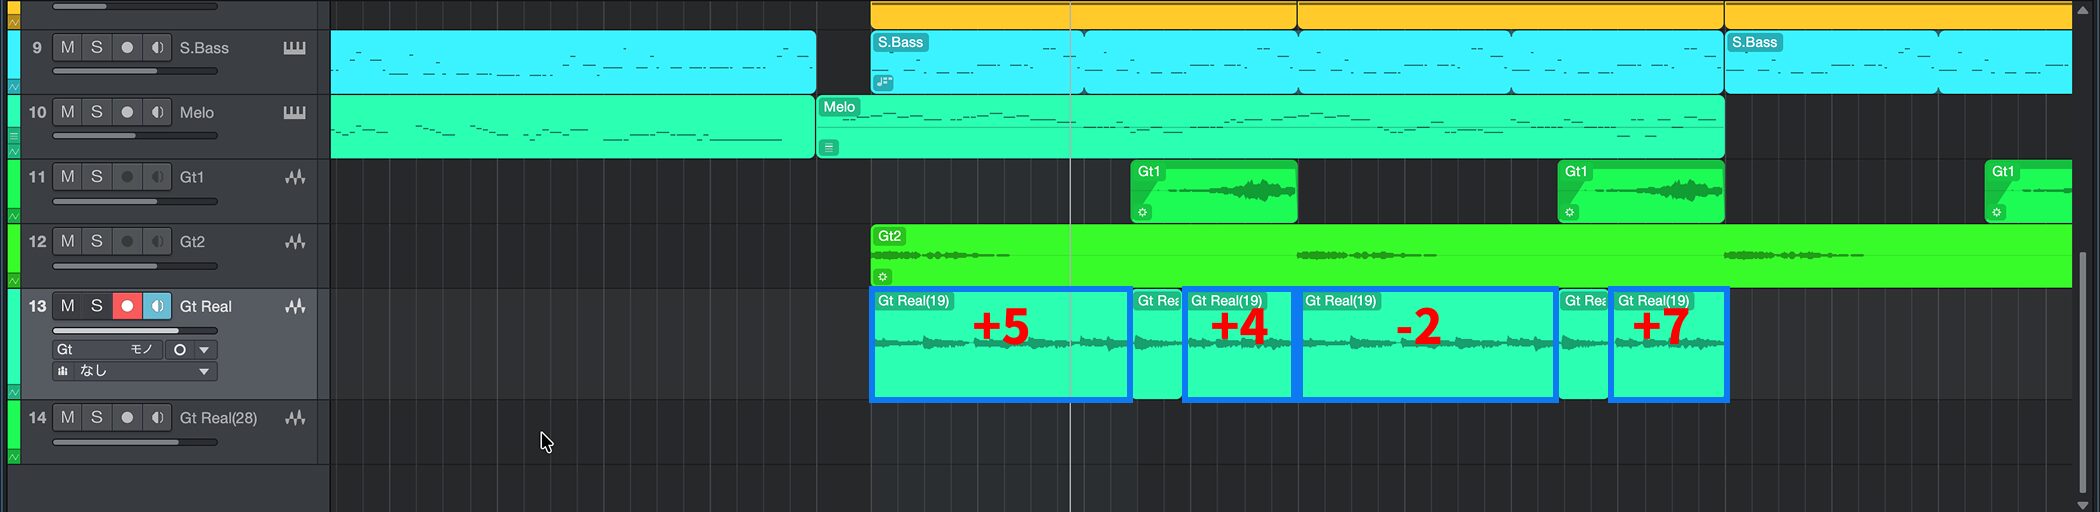This screenshot has width=2100, height=512.
Task: Solo the Melo track
Action: [x=97, y=113]
